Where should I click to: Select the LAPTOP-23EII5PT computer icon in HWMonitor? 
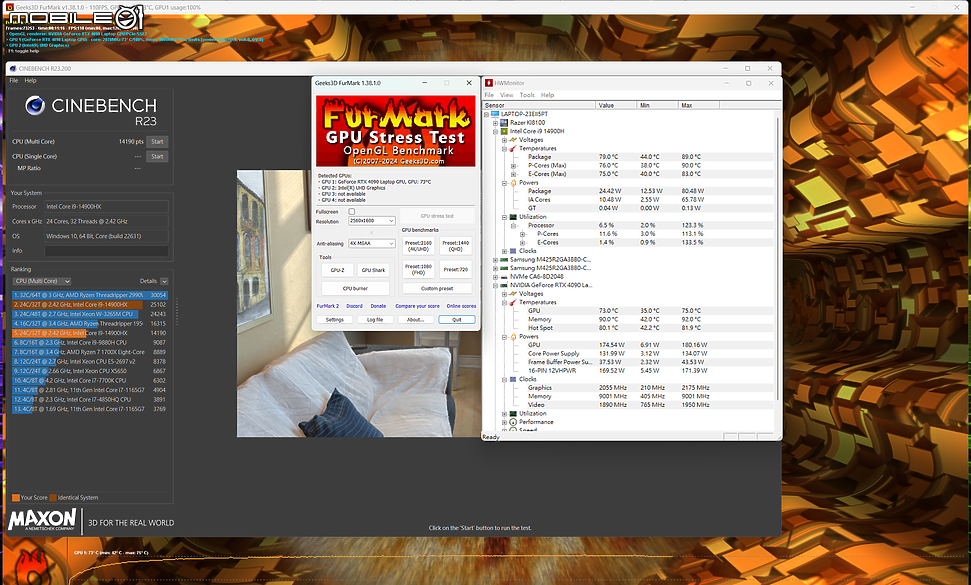tap(495, 114)
